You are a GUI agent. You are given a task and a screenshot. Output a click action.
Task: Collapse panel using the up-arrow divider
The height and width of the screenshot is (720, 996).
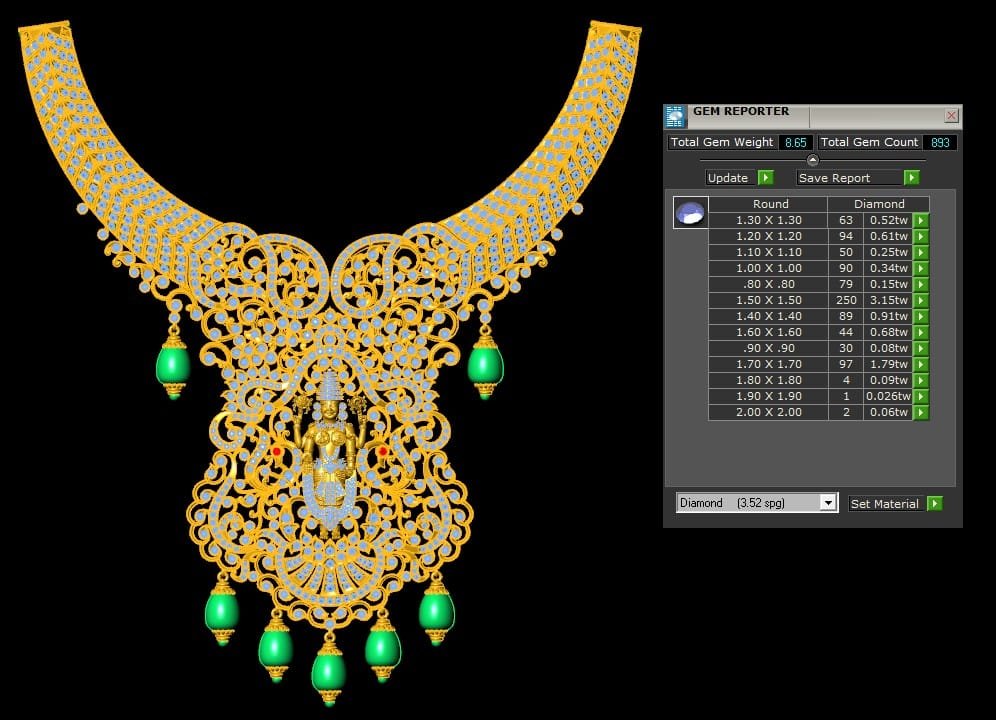pos(812,160)
